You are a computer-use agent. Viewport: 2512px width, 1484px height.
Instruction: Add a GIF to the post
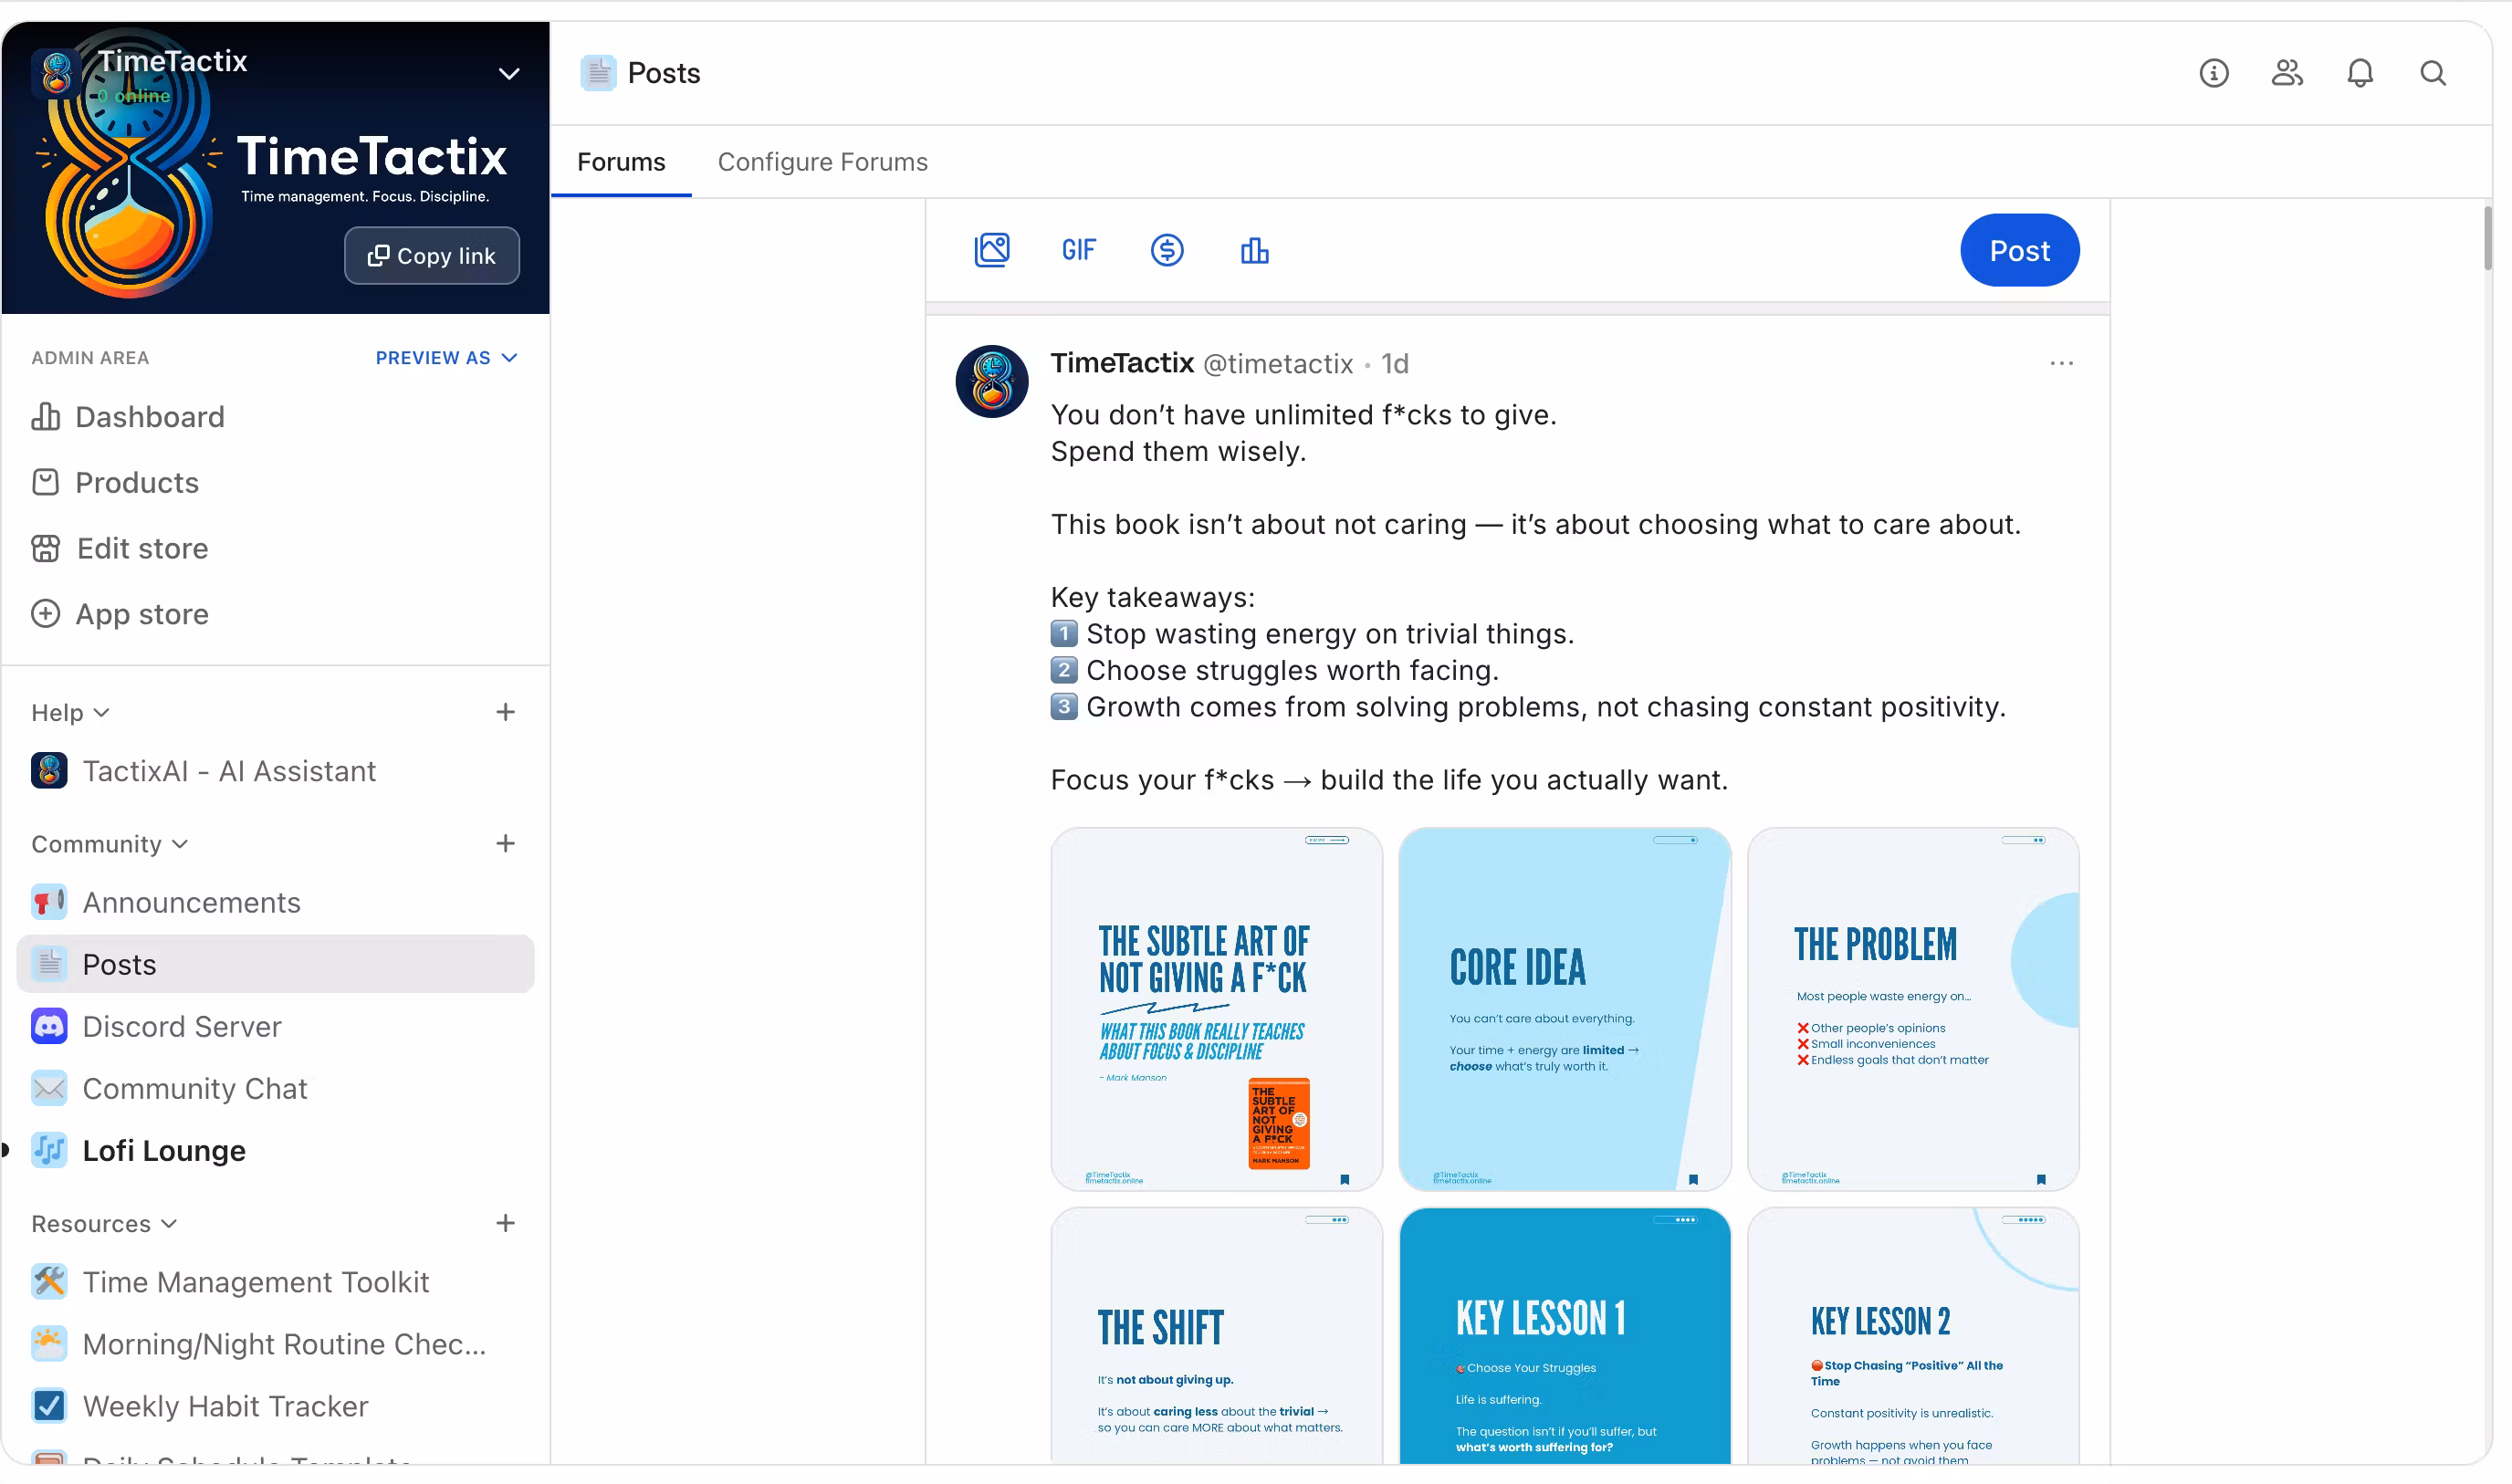click(x=1079, y=250)
